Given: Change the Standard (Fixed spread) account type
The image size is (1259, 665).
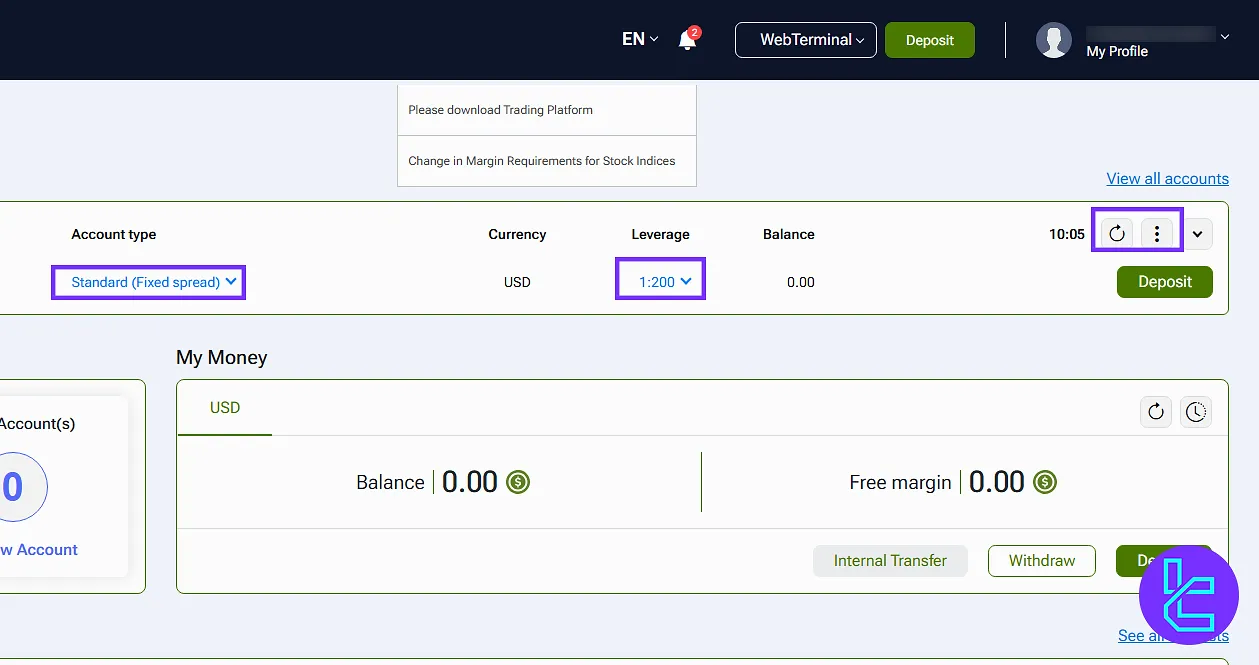Looking at the screenshot, I should (x=148, y=282).
